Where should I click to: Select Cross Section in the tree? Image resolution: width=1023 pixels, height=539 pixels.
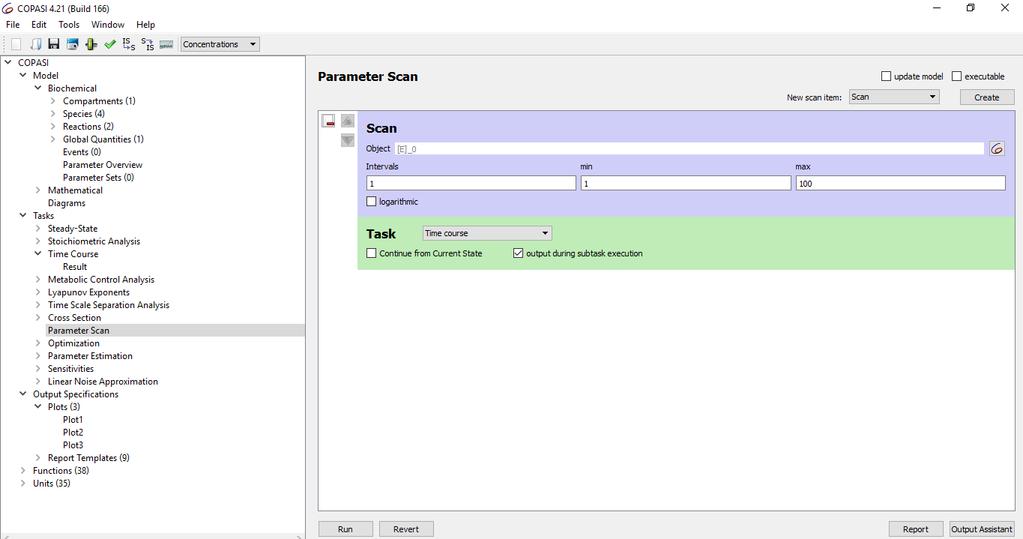(x=74, y=318)
